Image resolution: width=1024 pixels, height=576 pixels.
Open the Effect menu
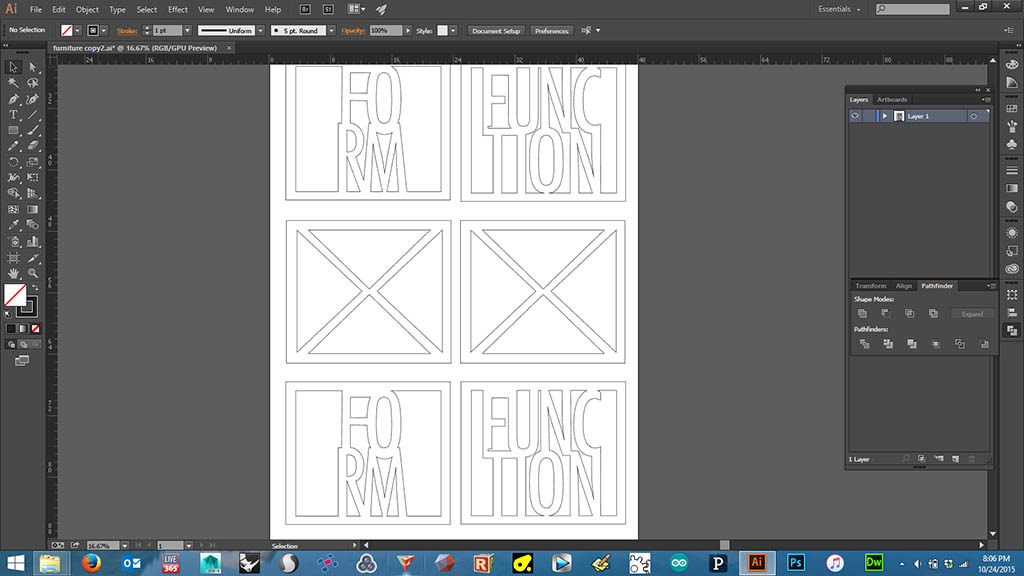(178, 9)
